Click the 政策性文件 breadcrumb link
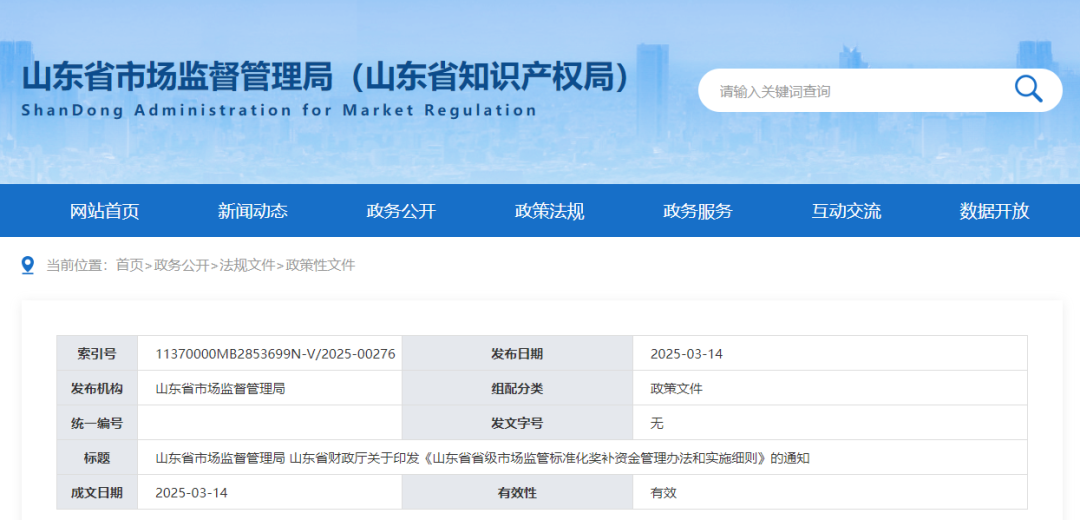This screenshot has width=1080, height=520. (320, 265)
